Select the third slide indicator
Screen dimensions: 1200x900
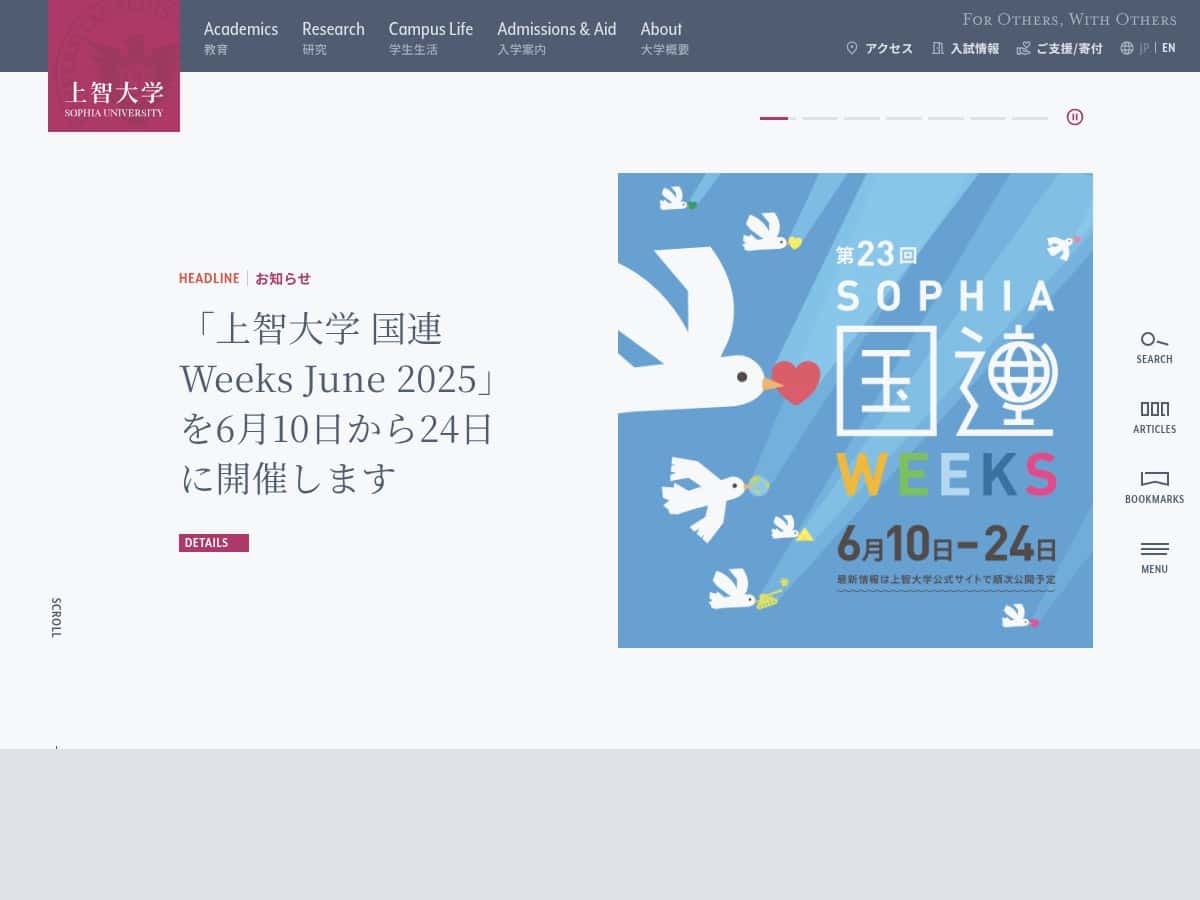(x=862, y=118)
